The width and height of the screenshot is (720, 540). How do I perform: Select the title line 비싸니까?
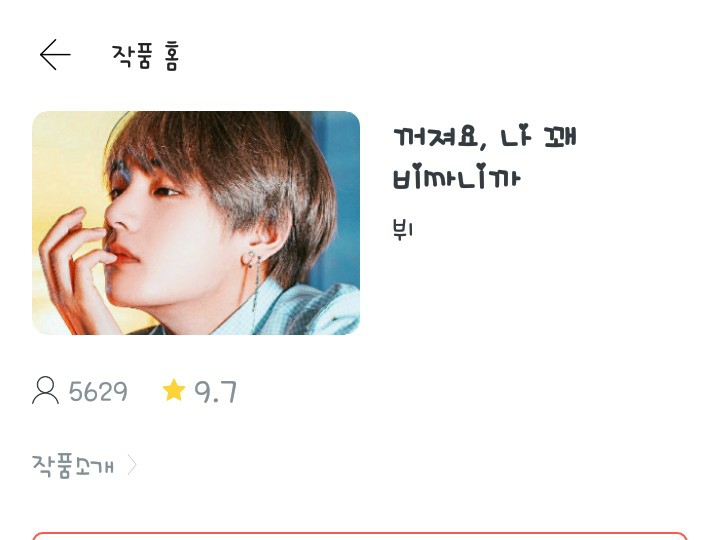[x=457, y=176]
